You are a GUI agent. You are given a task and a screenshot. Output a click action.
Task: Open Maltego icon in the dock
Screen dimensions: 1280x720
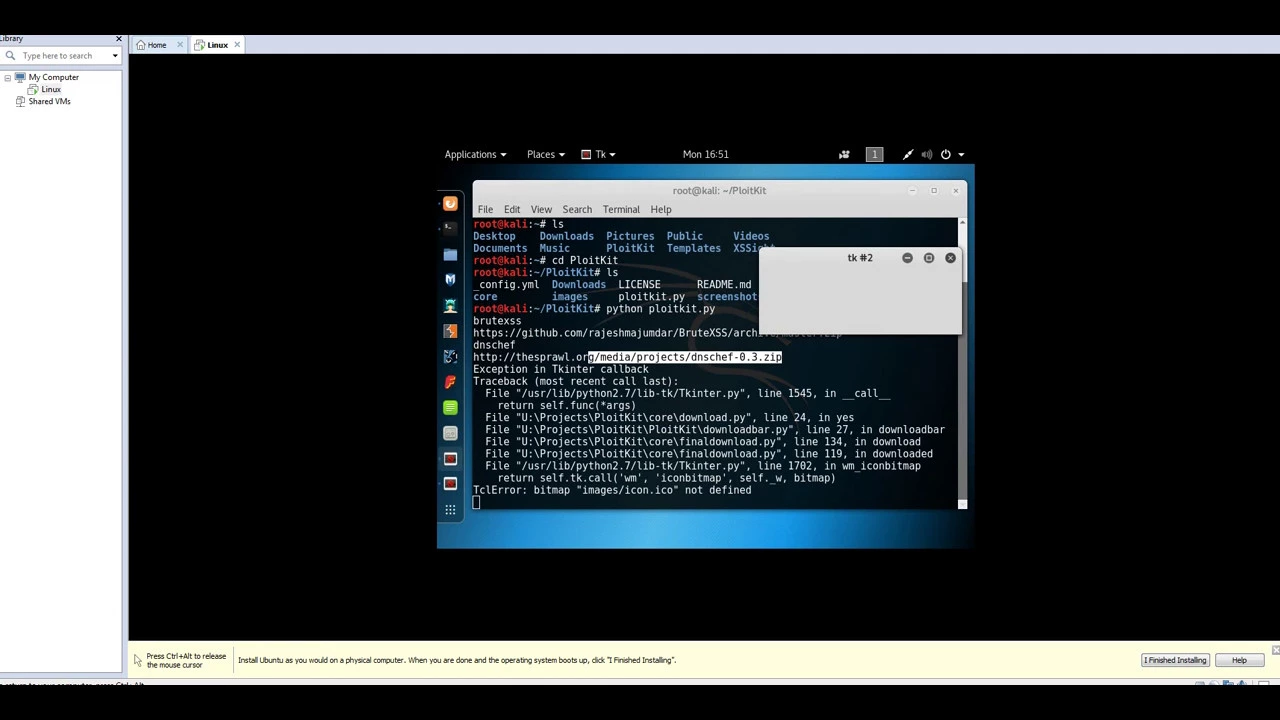(x=450, y=357)
